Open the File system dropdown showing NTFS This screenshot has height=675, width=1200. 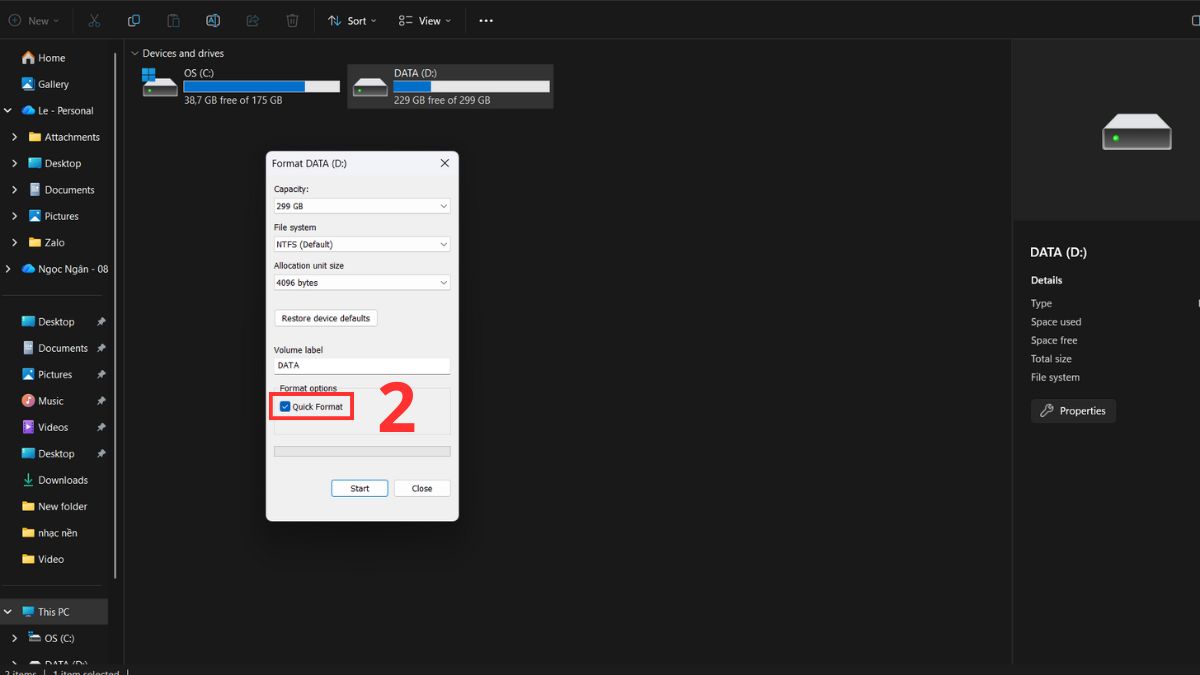[x=361, y=243]
